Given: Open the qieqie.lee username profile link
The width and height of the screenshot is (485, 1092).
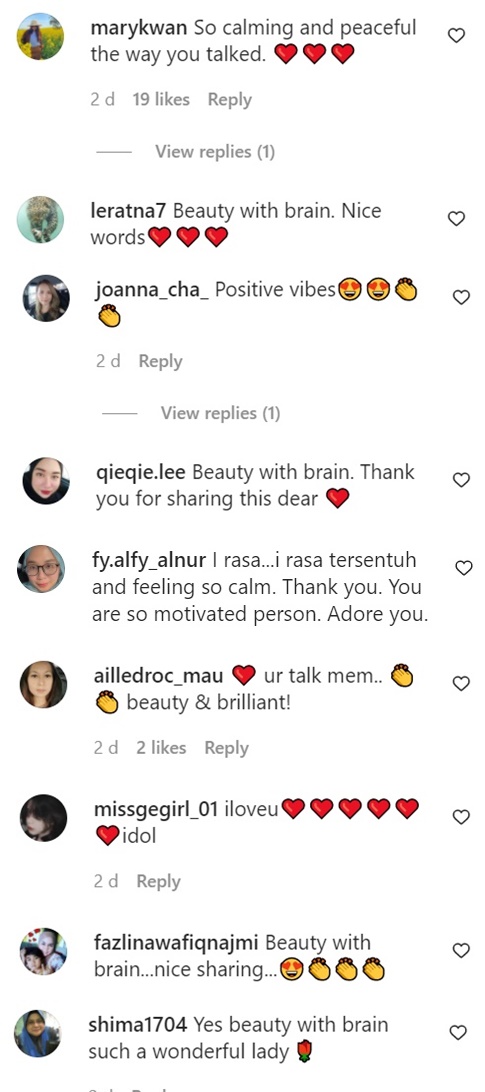Looking at the screenshot, I should pos(141,473).
